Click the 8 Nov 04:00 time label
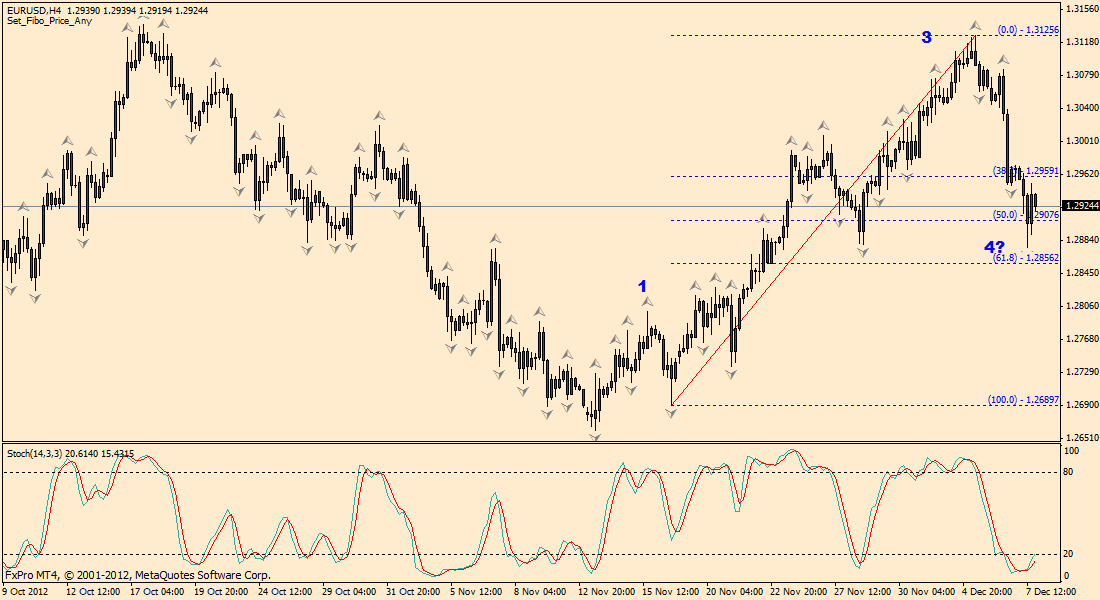This screenshot has width=1100, height=600. point(540,592)
